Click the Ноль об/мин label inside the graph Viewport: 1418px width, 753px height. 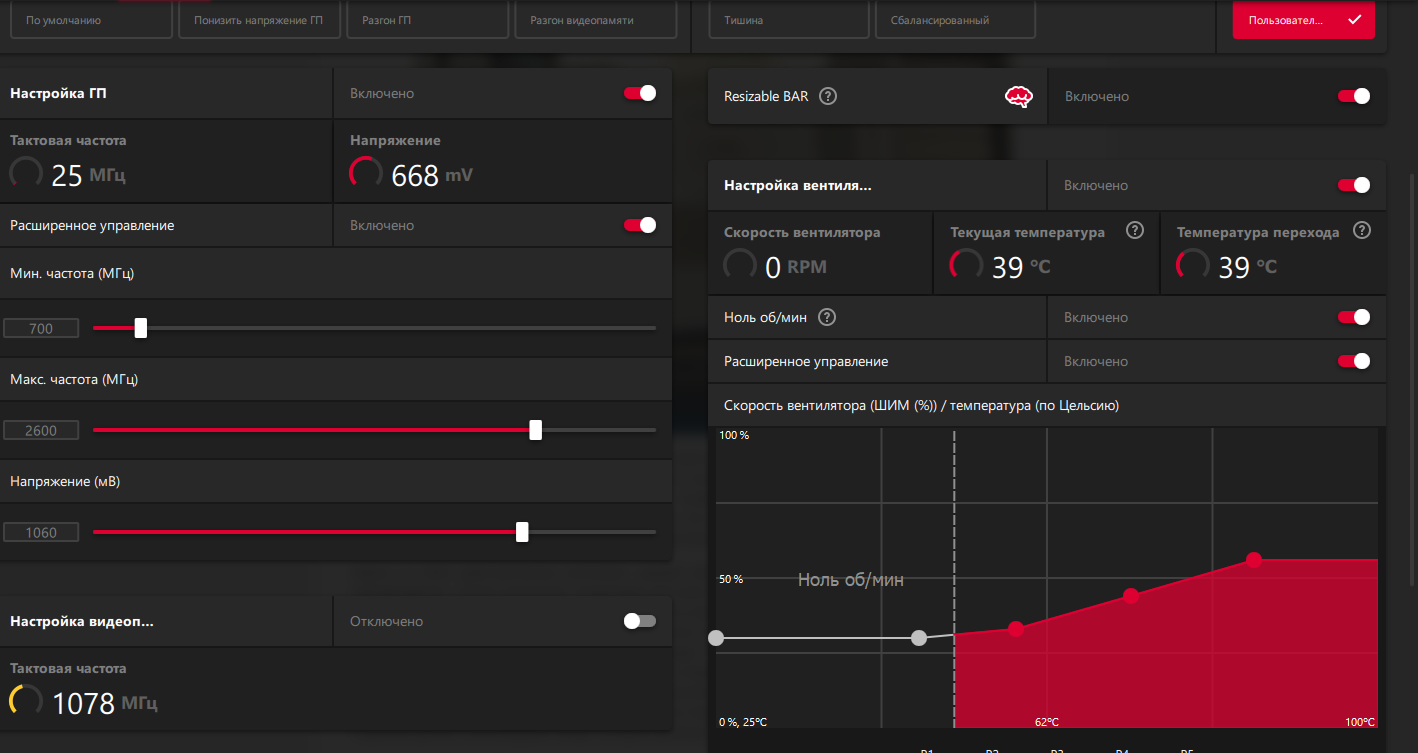coord(851,579)
